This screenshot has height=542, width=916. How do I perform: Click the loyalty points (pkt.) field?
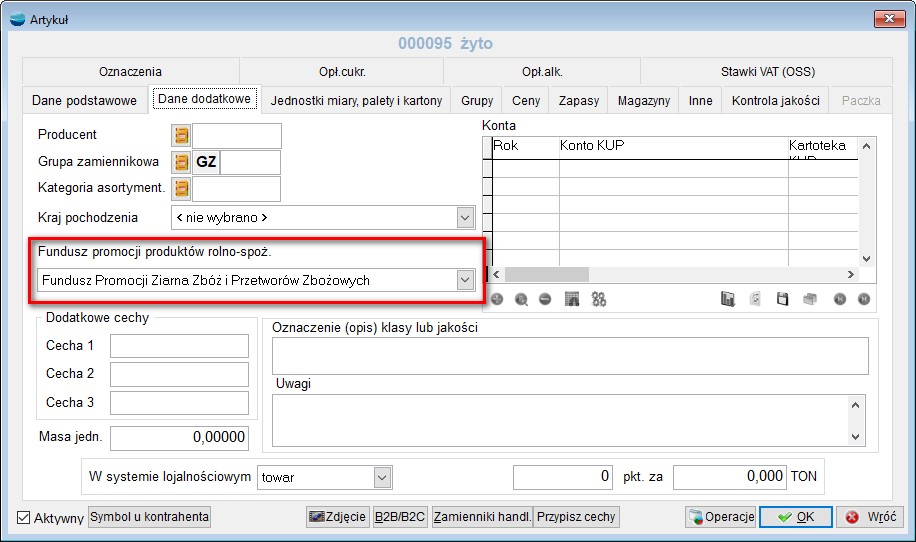tap(563, 477)
